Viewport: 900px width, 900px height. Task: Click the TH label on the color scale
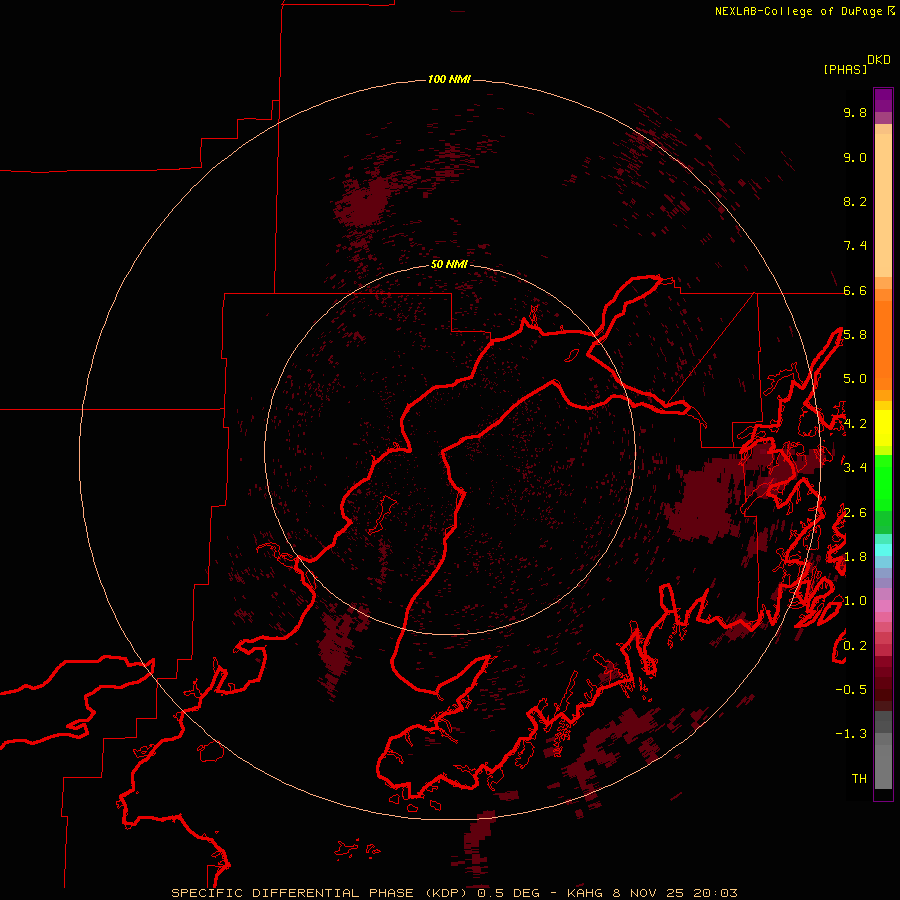[859, 779]
